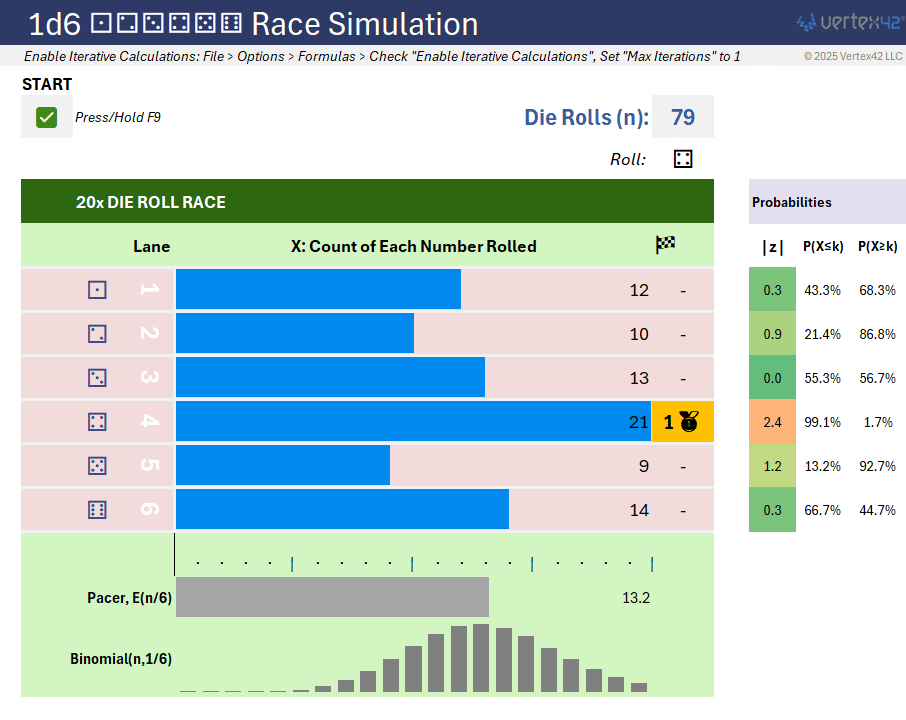The image size is (906, 720).
Task: Click the lane 4 die face icon
Action: point(97,422)
